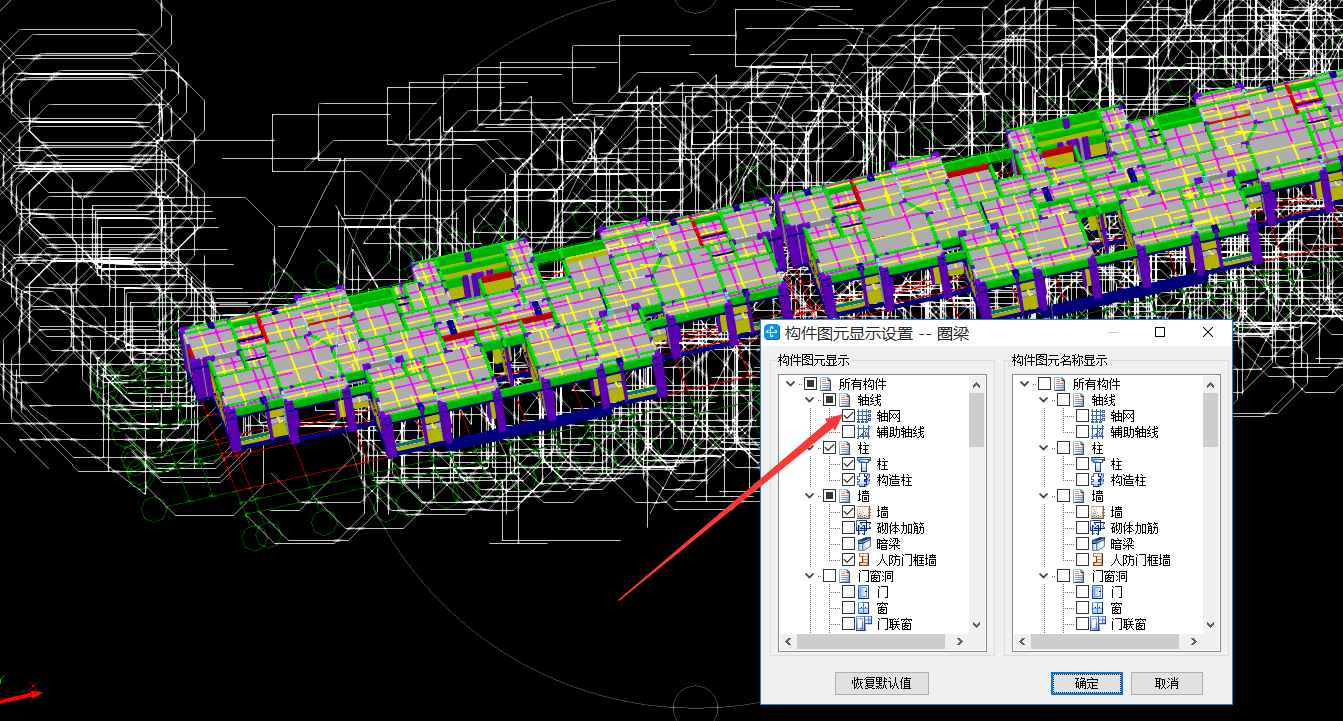Click the 暗梁 beam icon in 构件图元名称显示 tree
This screenshot has width=1343, height=721.
(1098, 544)
